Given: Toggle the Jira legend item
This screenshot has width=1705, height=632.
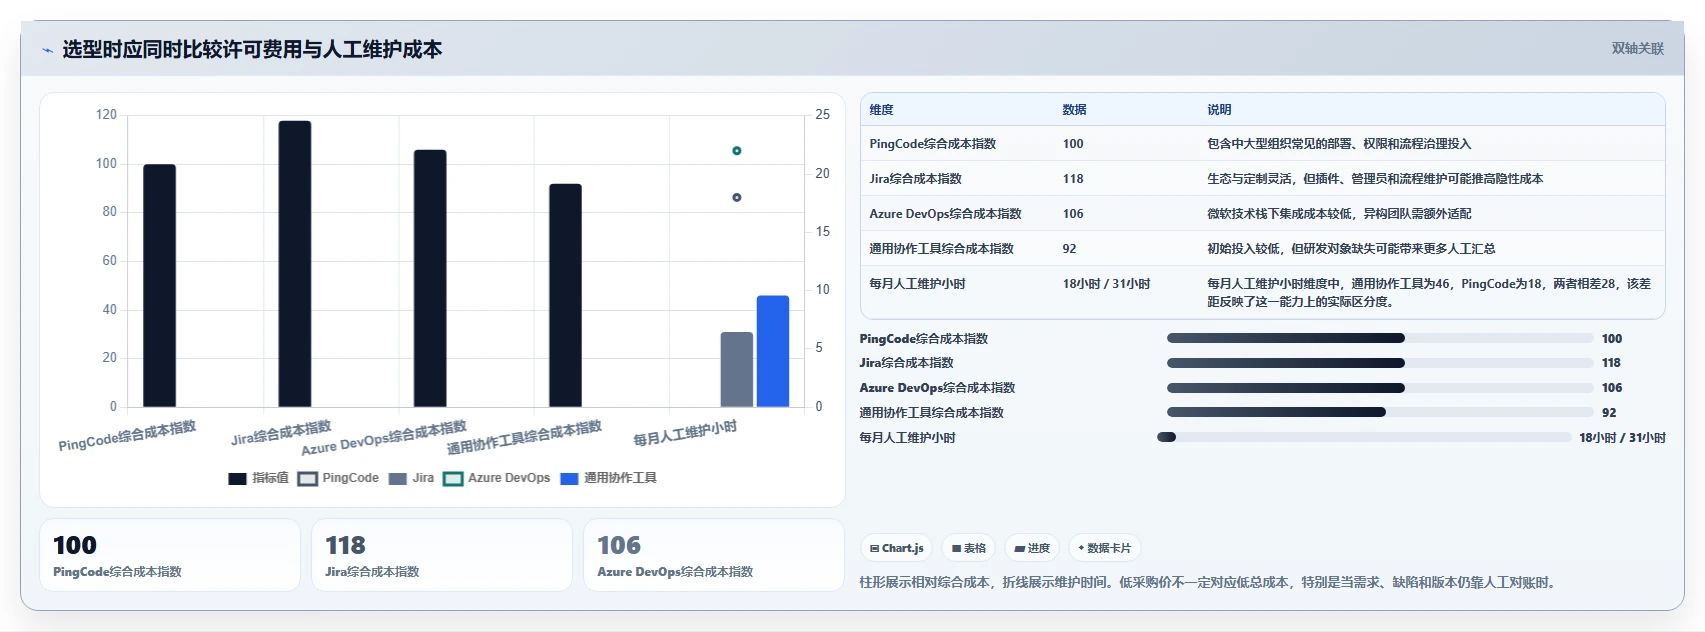Looking at the screenshot, I should (x=411, y=478).
